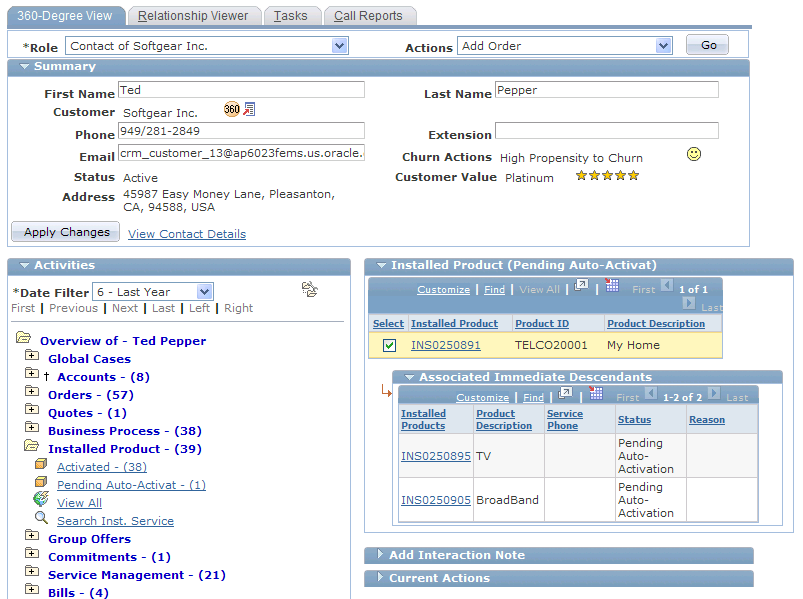Image resolution: width=803 pixels, height=599 pixels.
Task: Collapse the Summary section
Action: click(x=24, y=67)
